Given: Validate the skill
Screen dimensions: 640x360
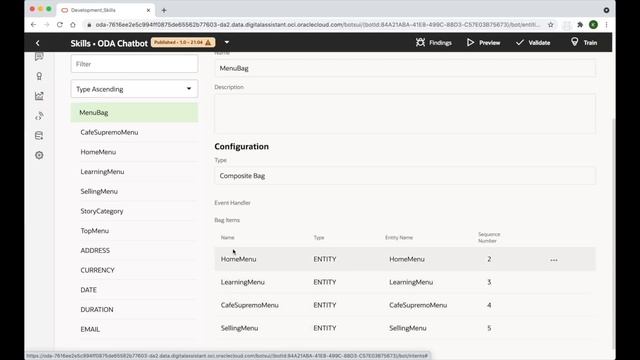Looking at the screenshot, I should click(533, 42).
